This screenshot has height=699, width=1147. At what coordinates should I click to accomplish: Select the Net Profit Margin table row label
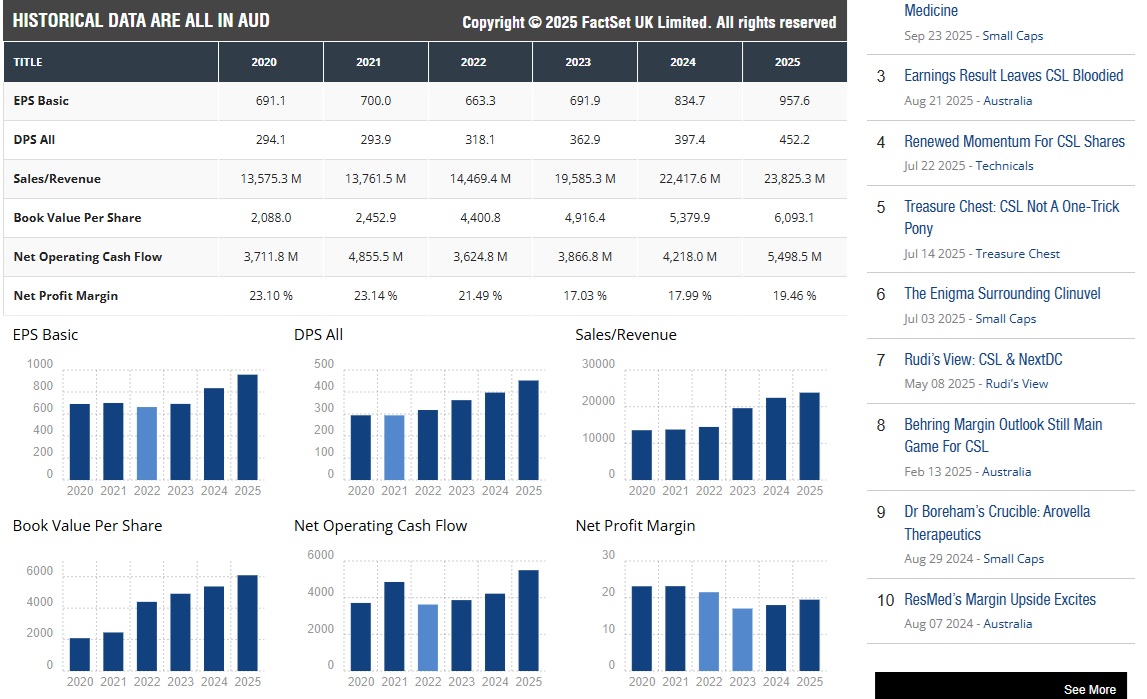(x=66, y=296)
